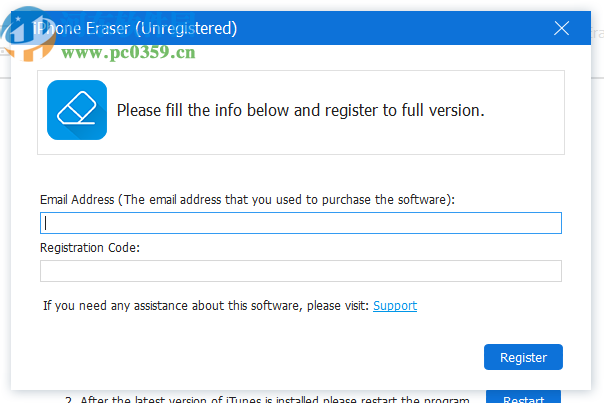Open the Support link
The height and width of the screenshot is (403, 604).
pos(395,306)
